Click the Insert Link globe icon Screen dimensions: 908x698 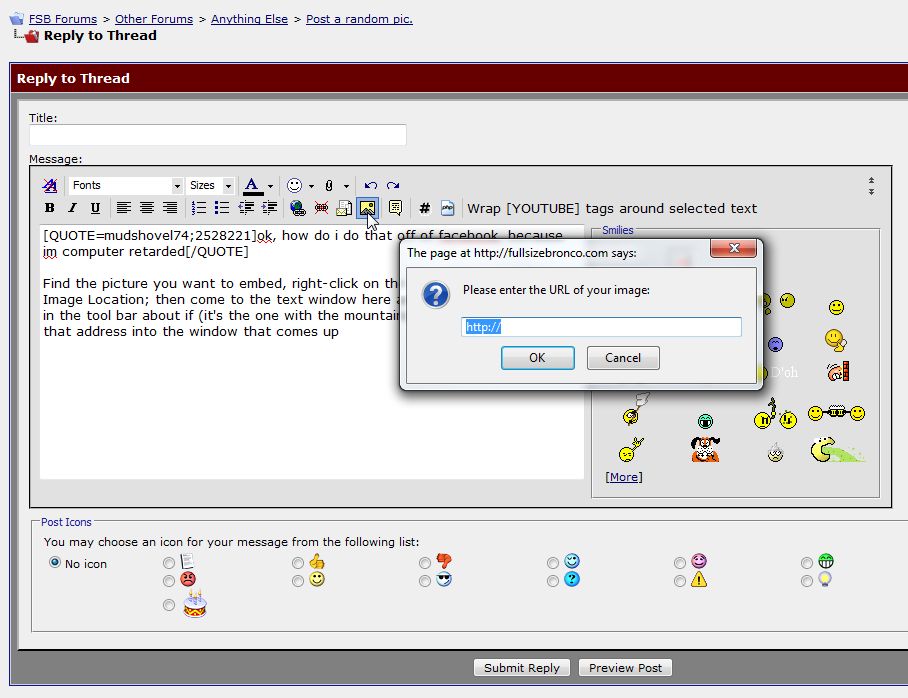point(297,208)
